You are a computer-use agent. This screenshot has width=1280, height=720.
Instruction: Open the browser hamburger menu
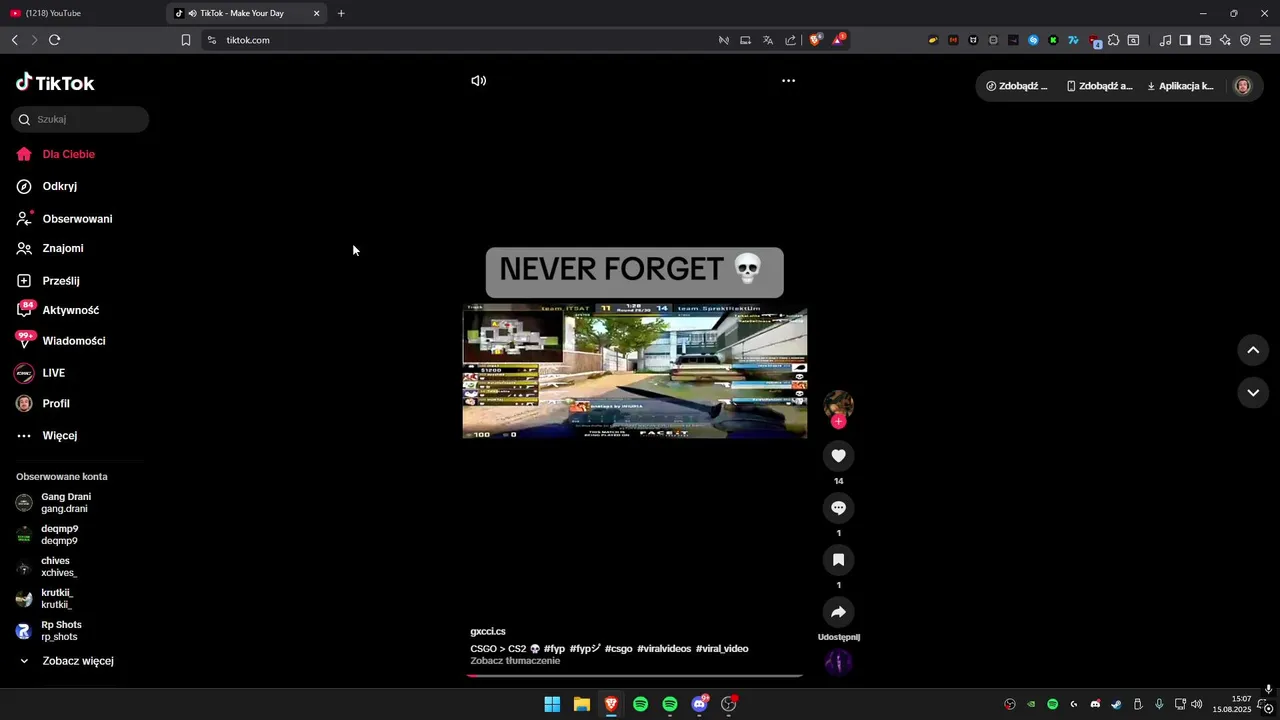[1265, 40]
